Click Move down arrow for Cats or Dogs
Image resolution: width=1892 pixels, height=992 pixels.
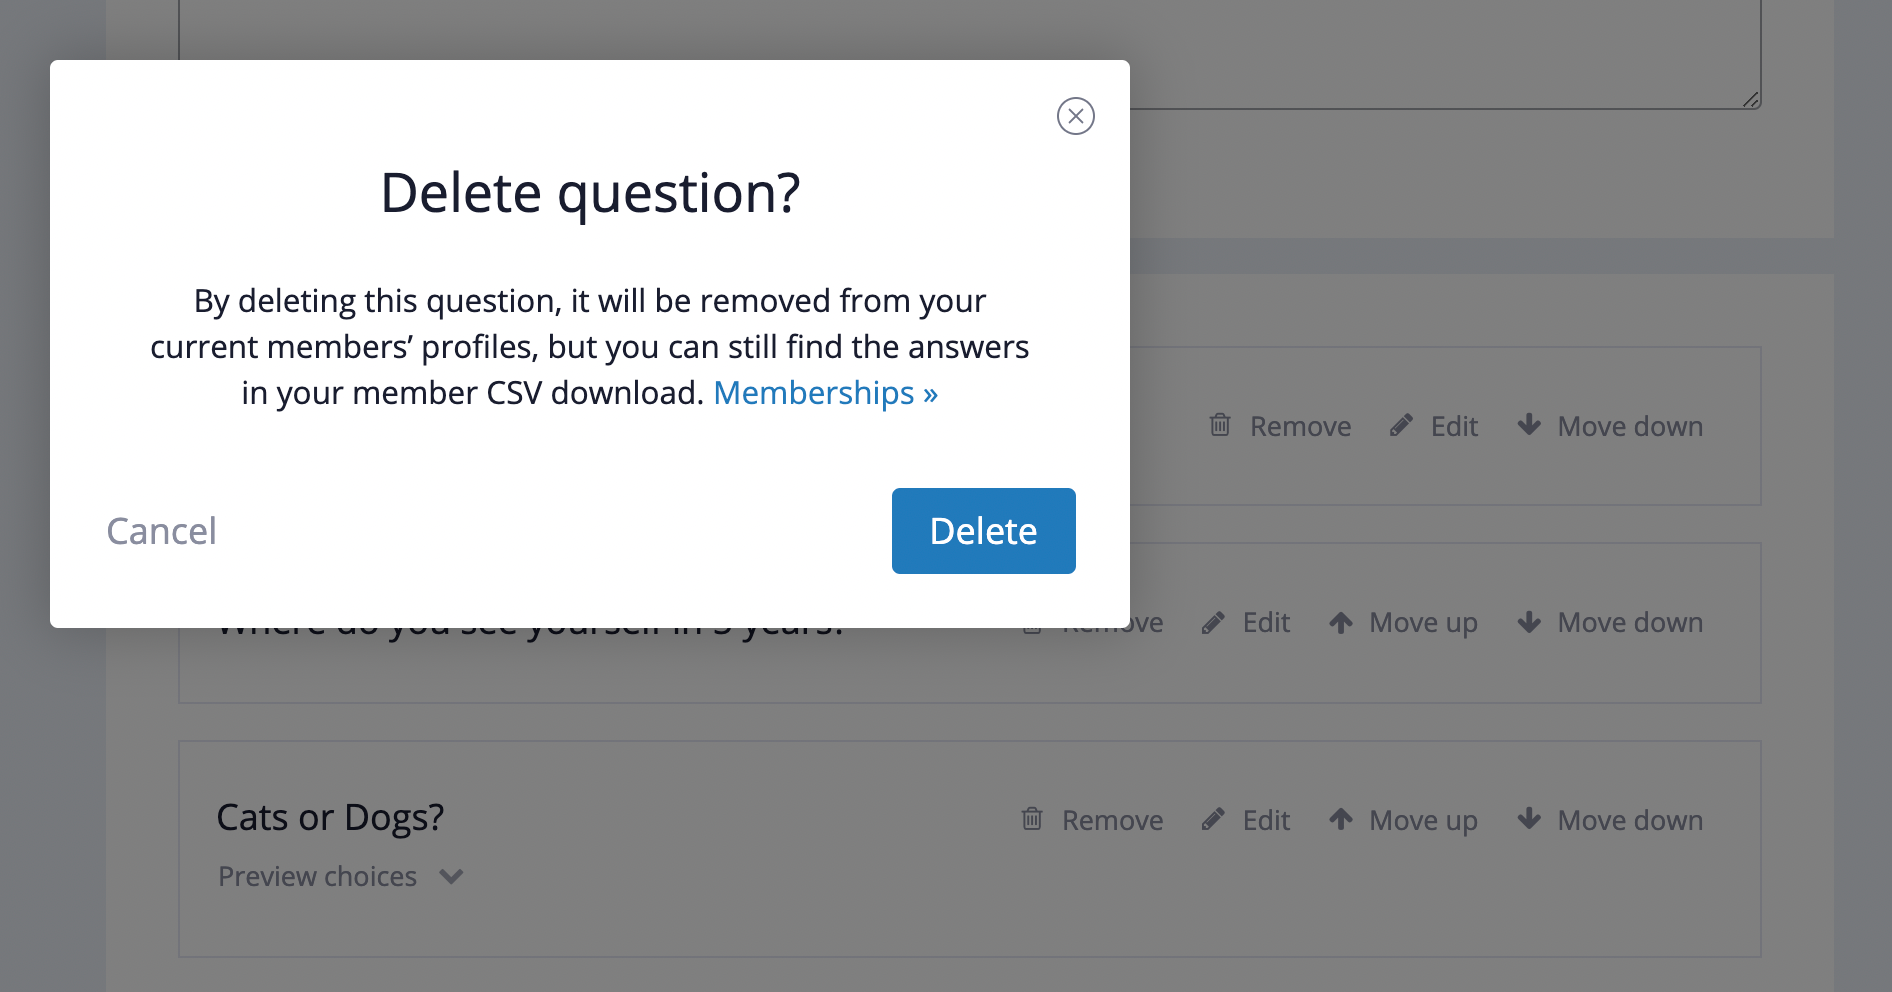pos(1529,820)
